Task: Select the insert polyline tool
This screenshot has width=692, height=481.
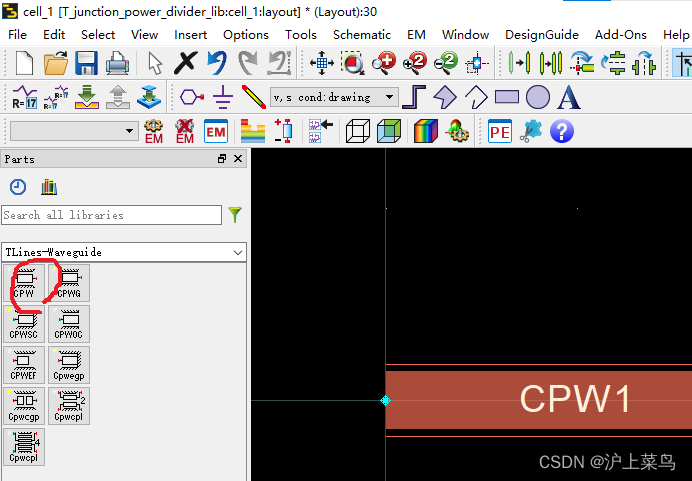Action: [476, 97]
